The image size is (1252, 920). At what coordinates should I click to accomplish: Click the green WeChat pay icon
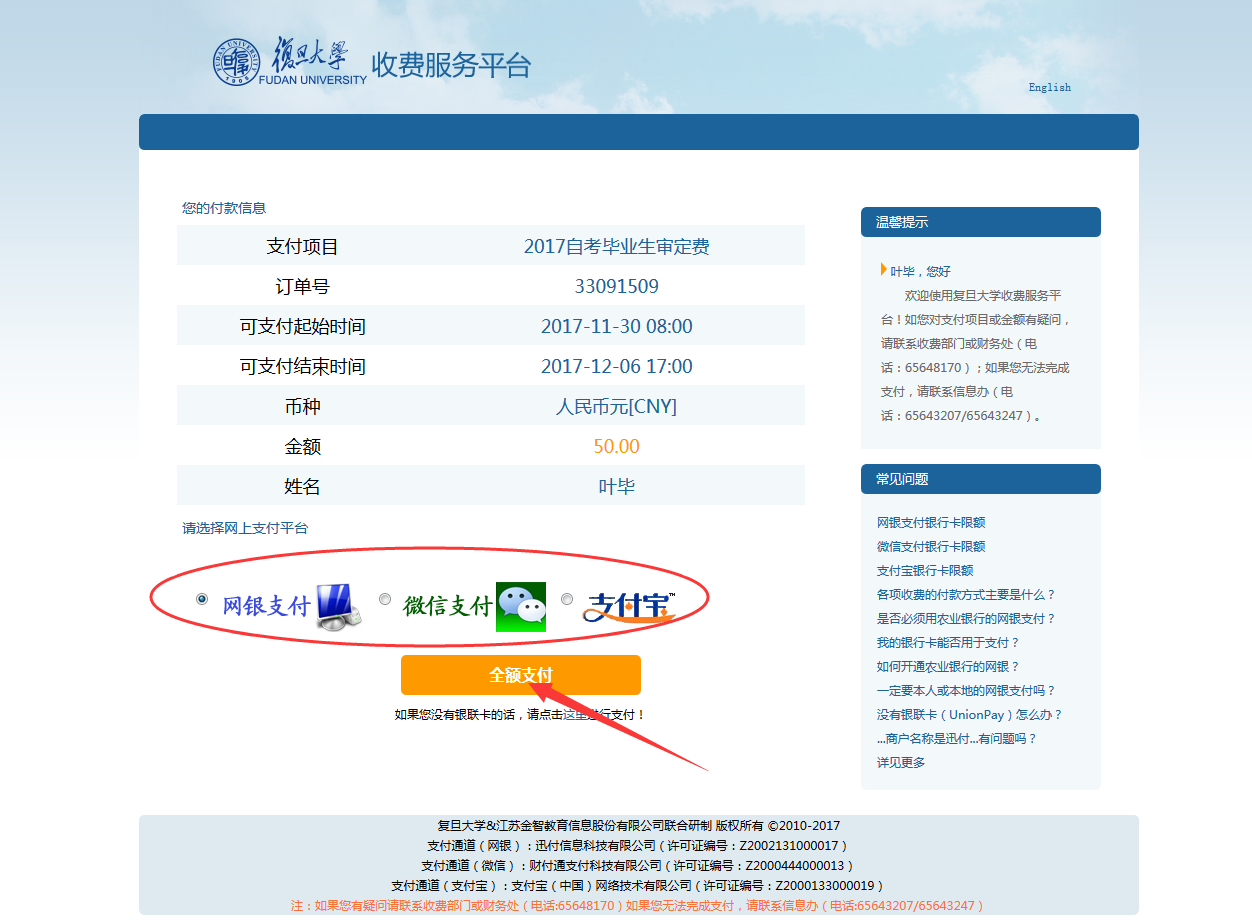pos(521,606)
